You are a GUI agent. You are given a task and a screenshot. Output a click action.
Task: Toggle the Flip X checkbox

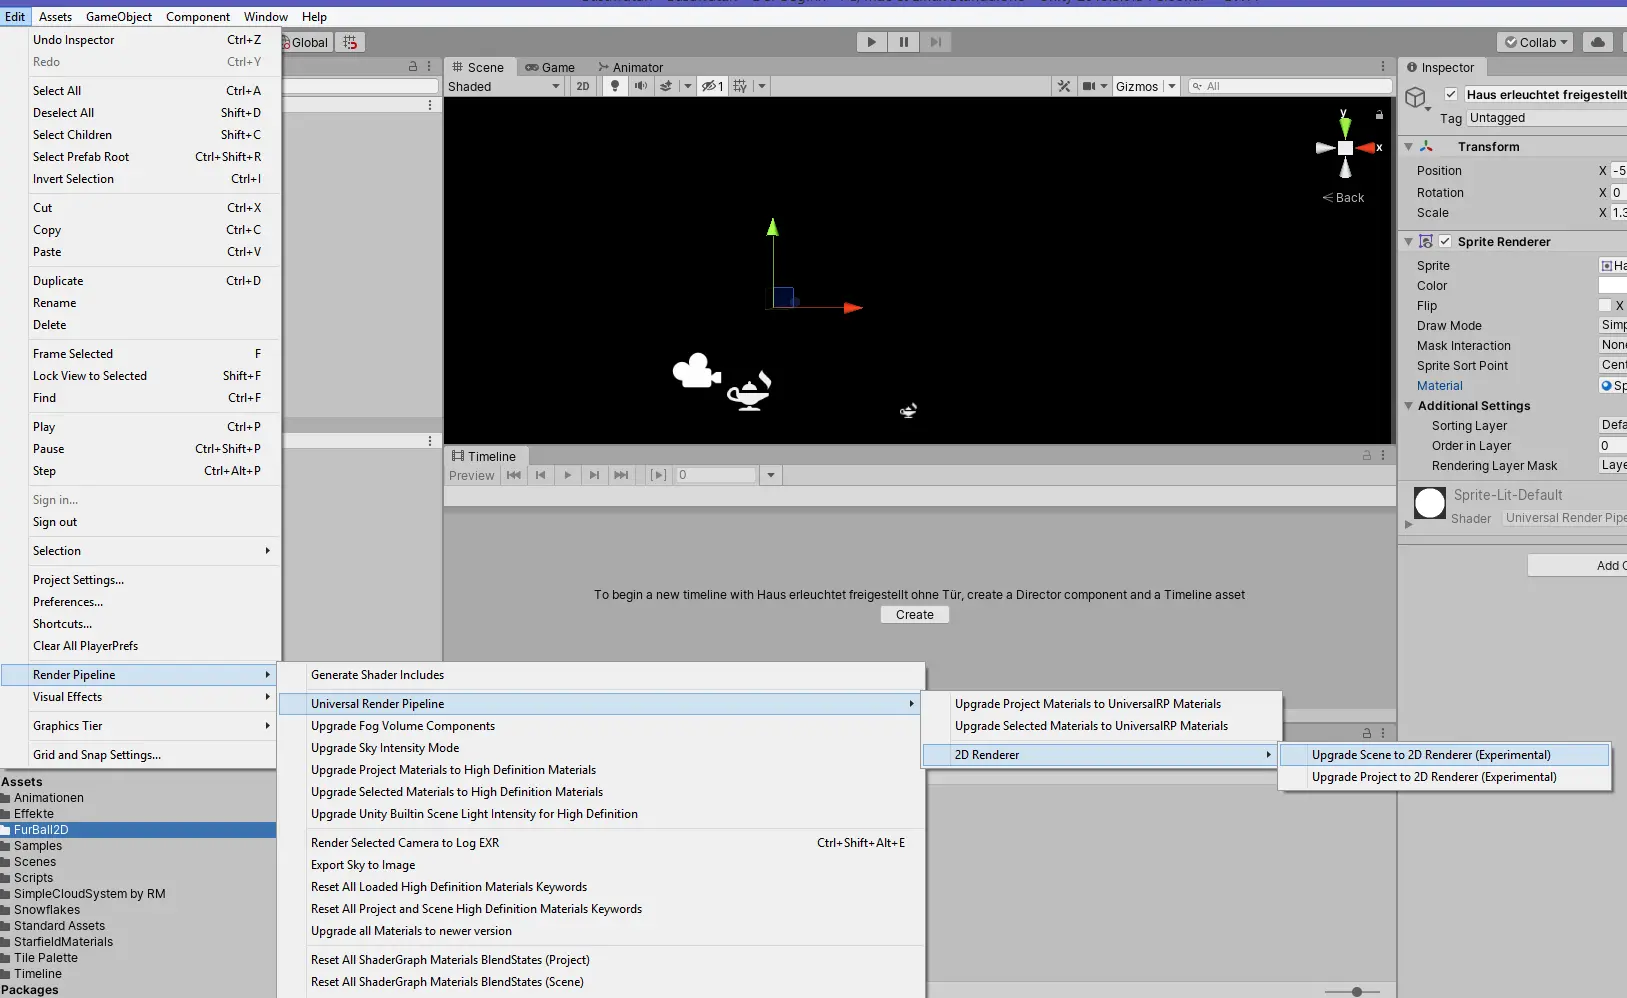pos(1605,305)
